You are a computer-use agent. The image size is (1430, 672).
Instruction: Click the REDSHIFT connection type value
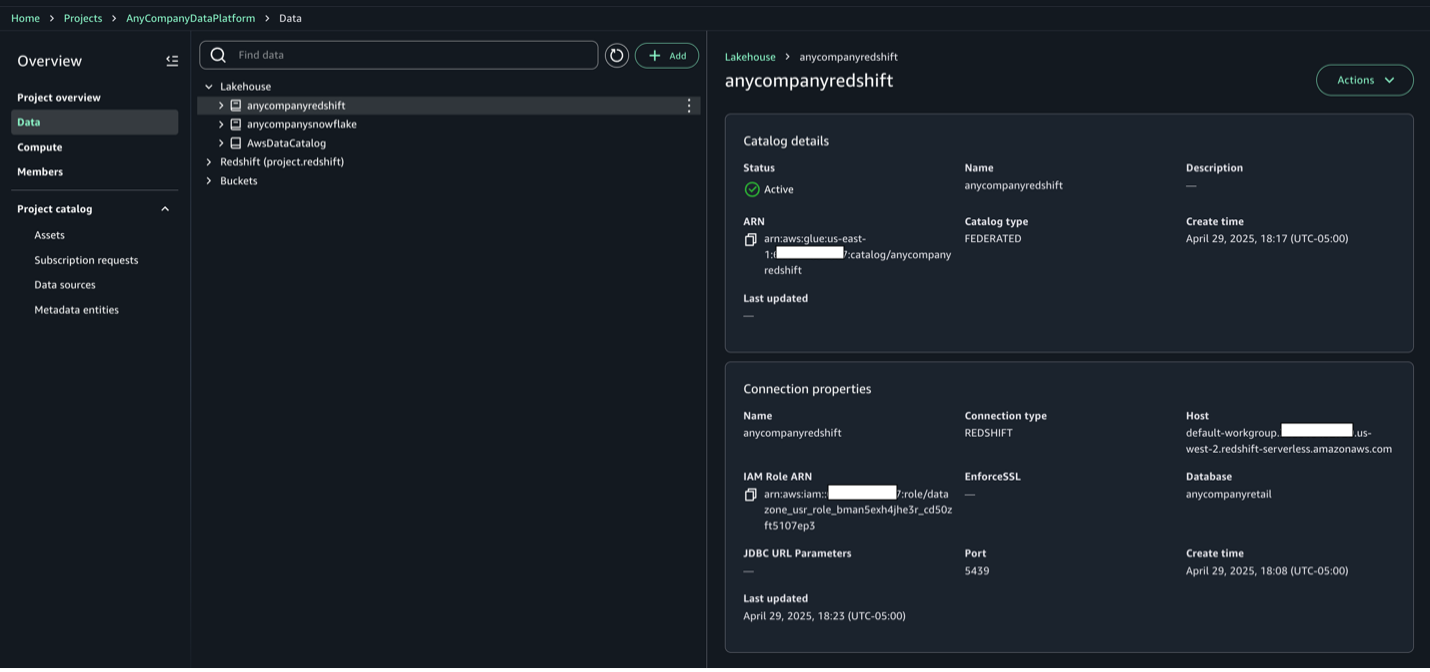[x=989, y=433]
